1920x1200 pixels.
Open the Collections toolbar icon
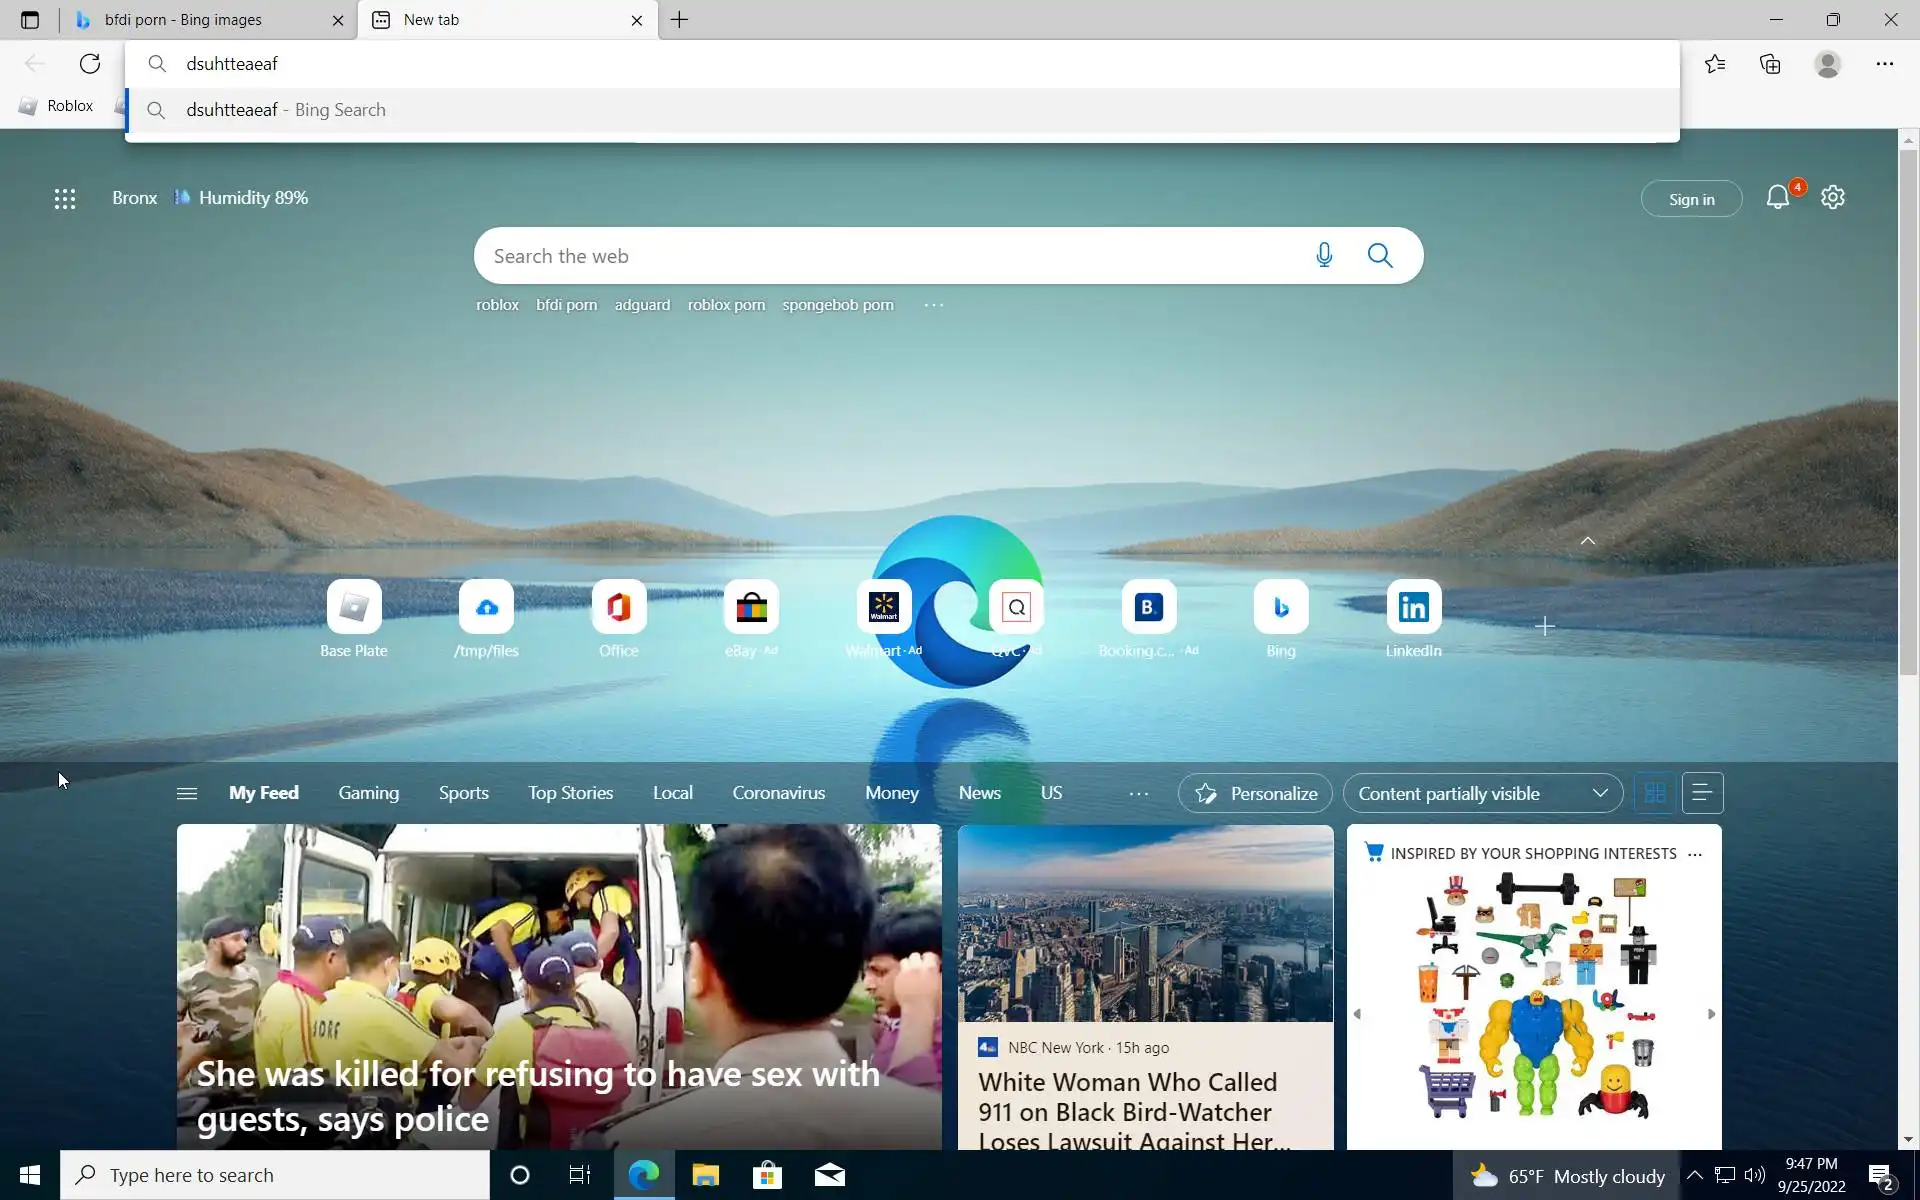tap(1770, 64)
